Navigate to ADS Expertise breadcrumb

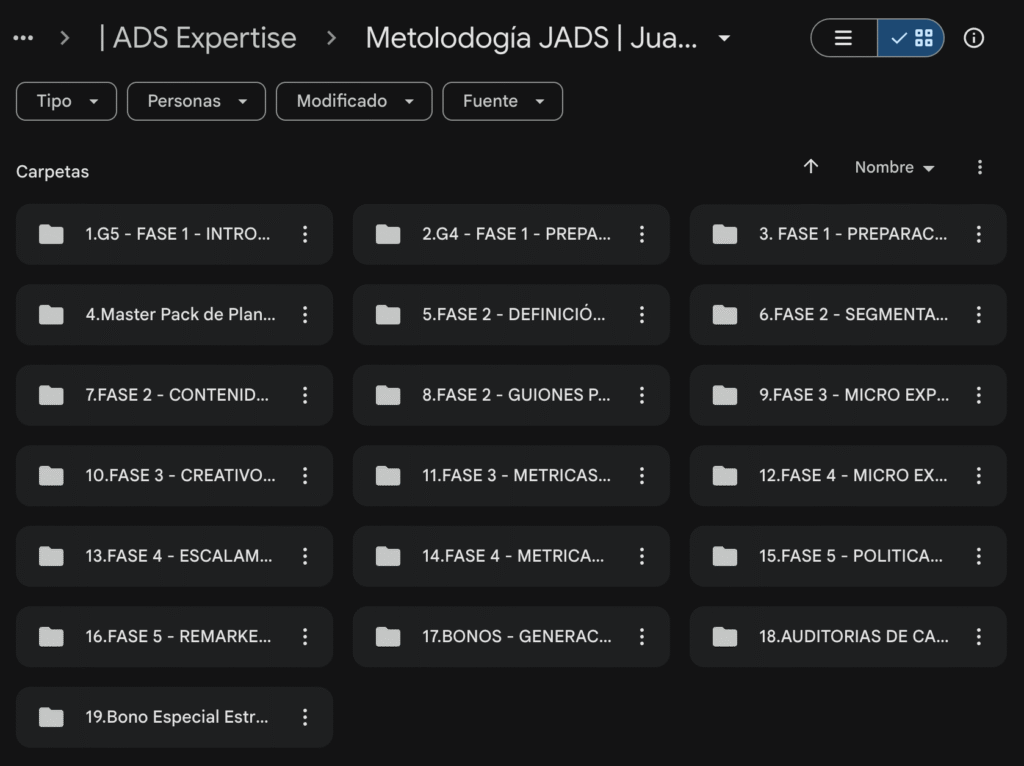198,38
